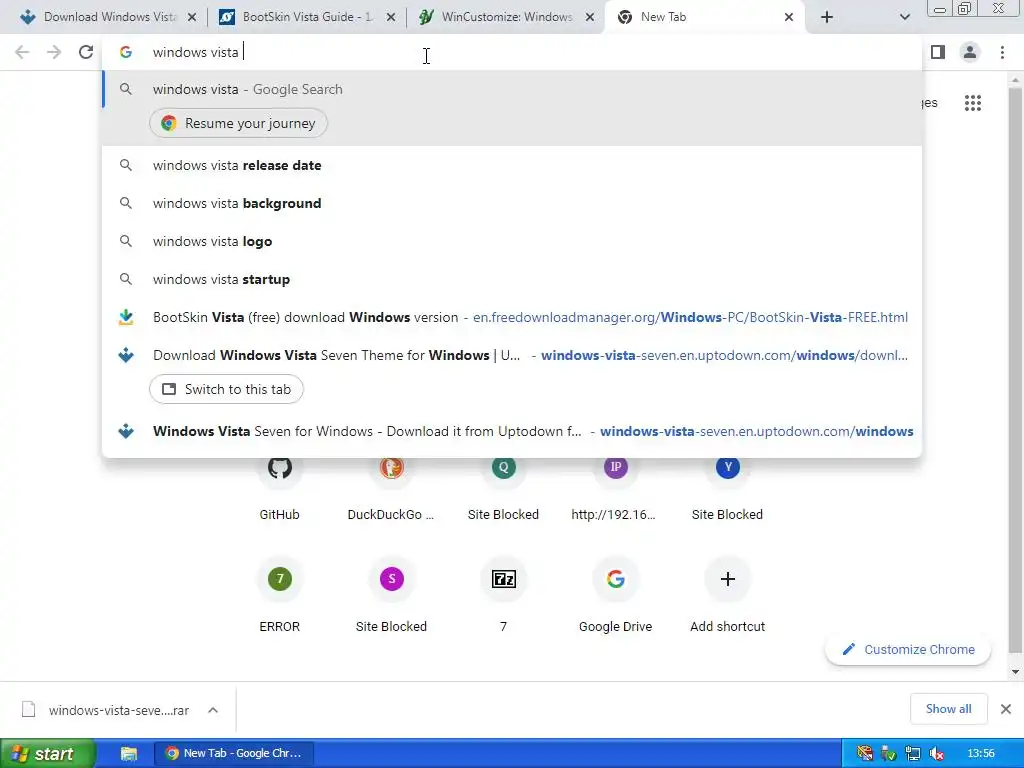Open the Google Drive shortcut
Viewport: 1024px width, 768px height.
click(x=615, y=594)
